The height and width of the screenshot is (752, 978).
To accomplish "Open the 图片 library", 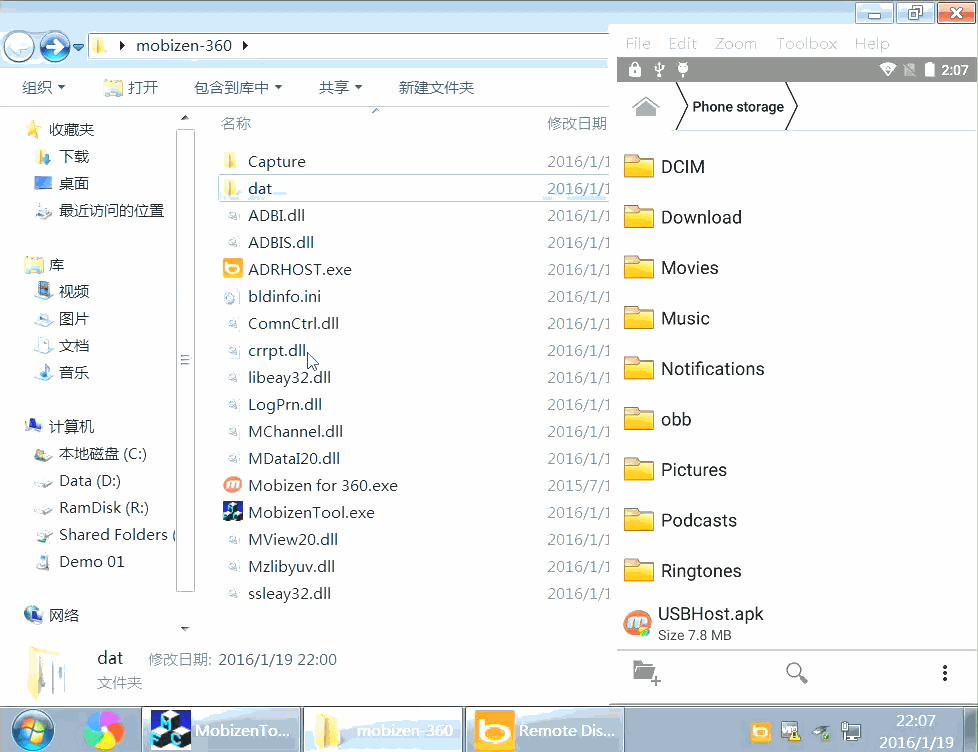I will coord(74,319).
